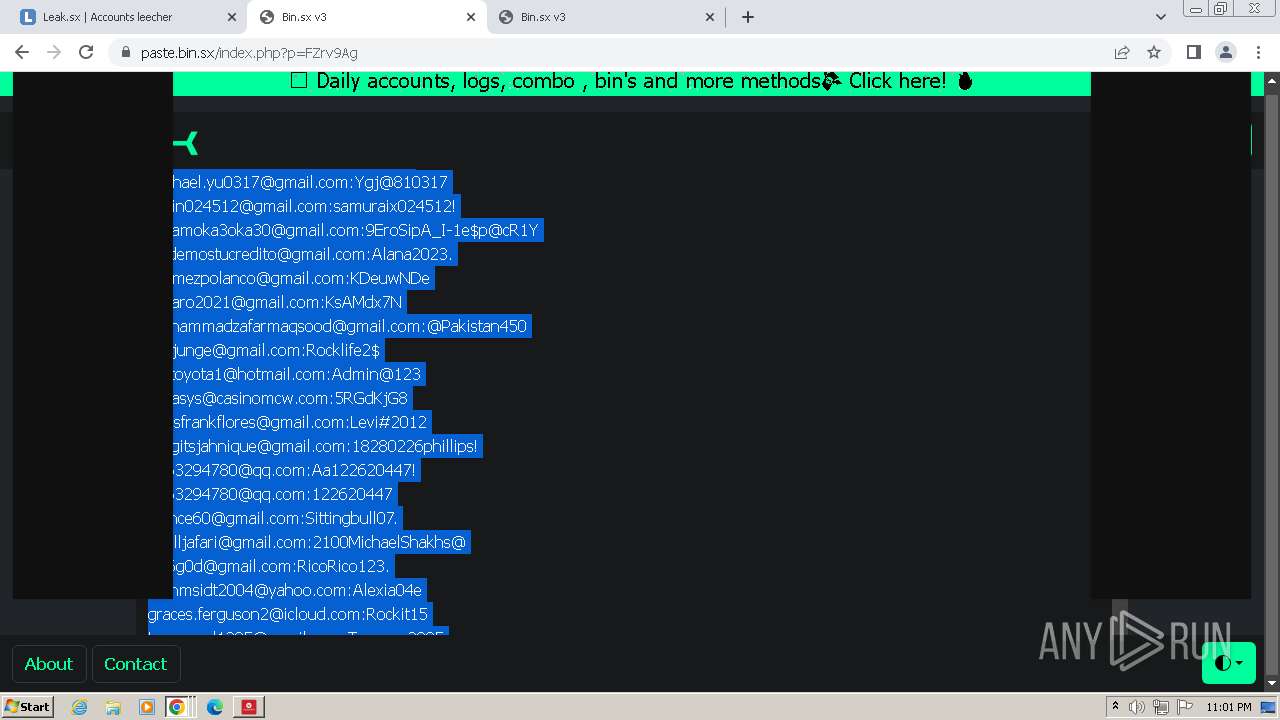Expand the theme toggle dropdown
The width and height of the screenshot is (1280, 720).
pyautogui.click(x=1229, y=662)
